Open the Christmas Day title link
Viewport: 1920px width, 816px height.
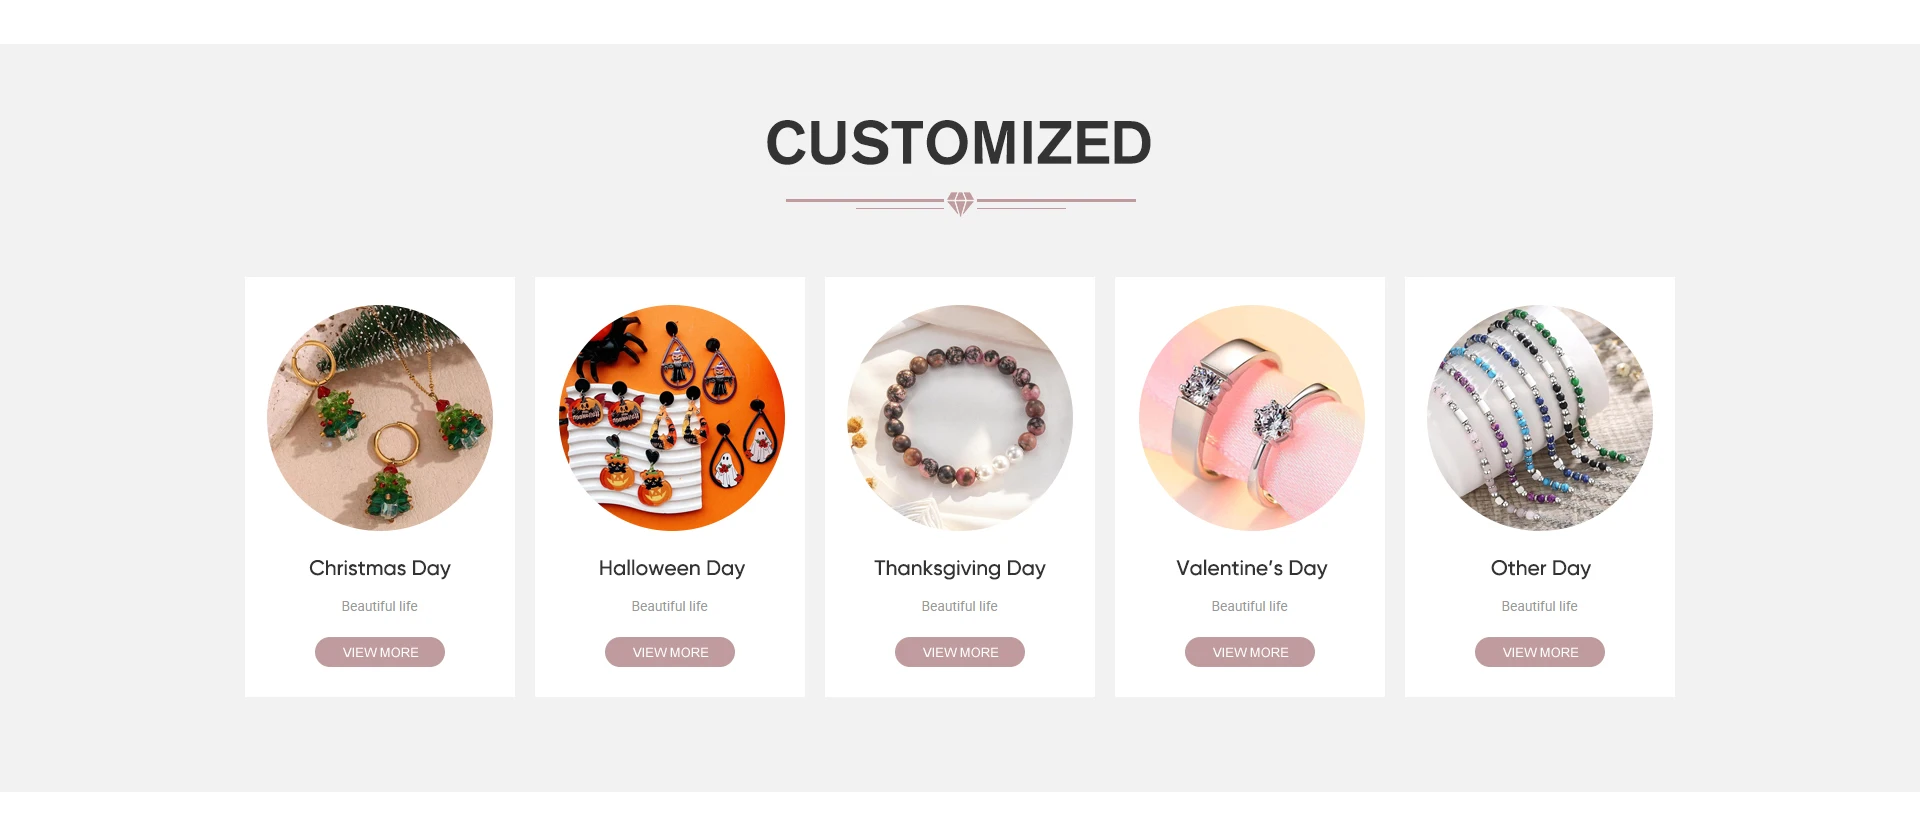380,568
